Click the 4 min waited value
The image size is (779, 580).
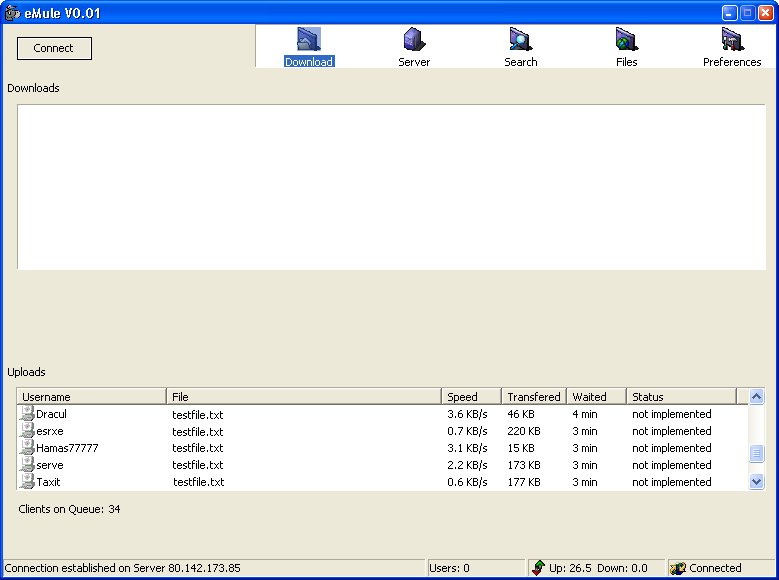coord(585,414)
